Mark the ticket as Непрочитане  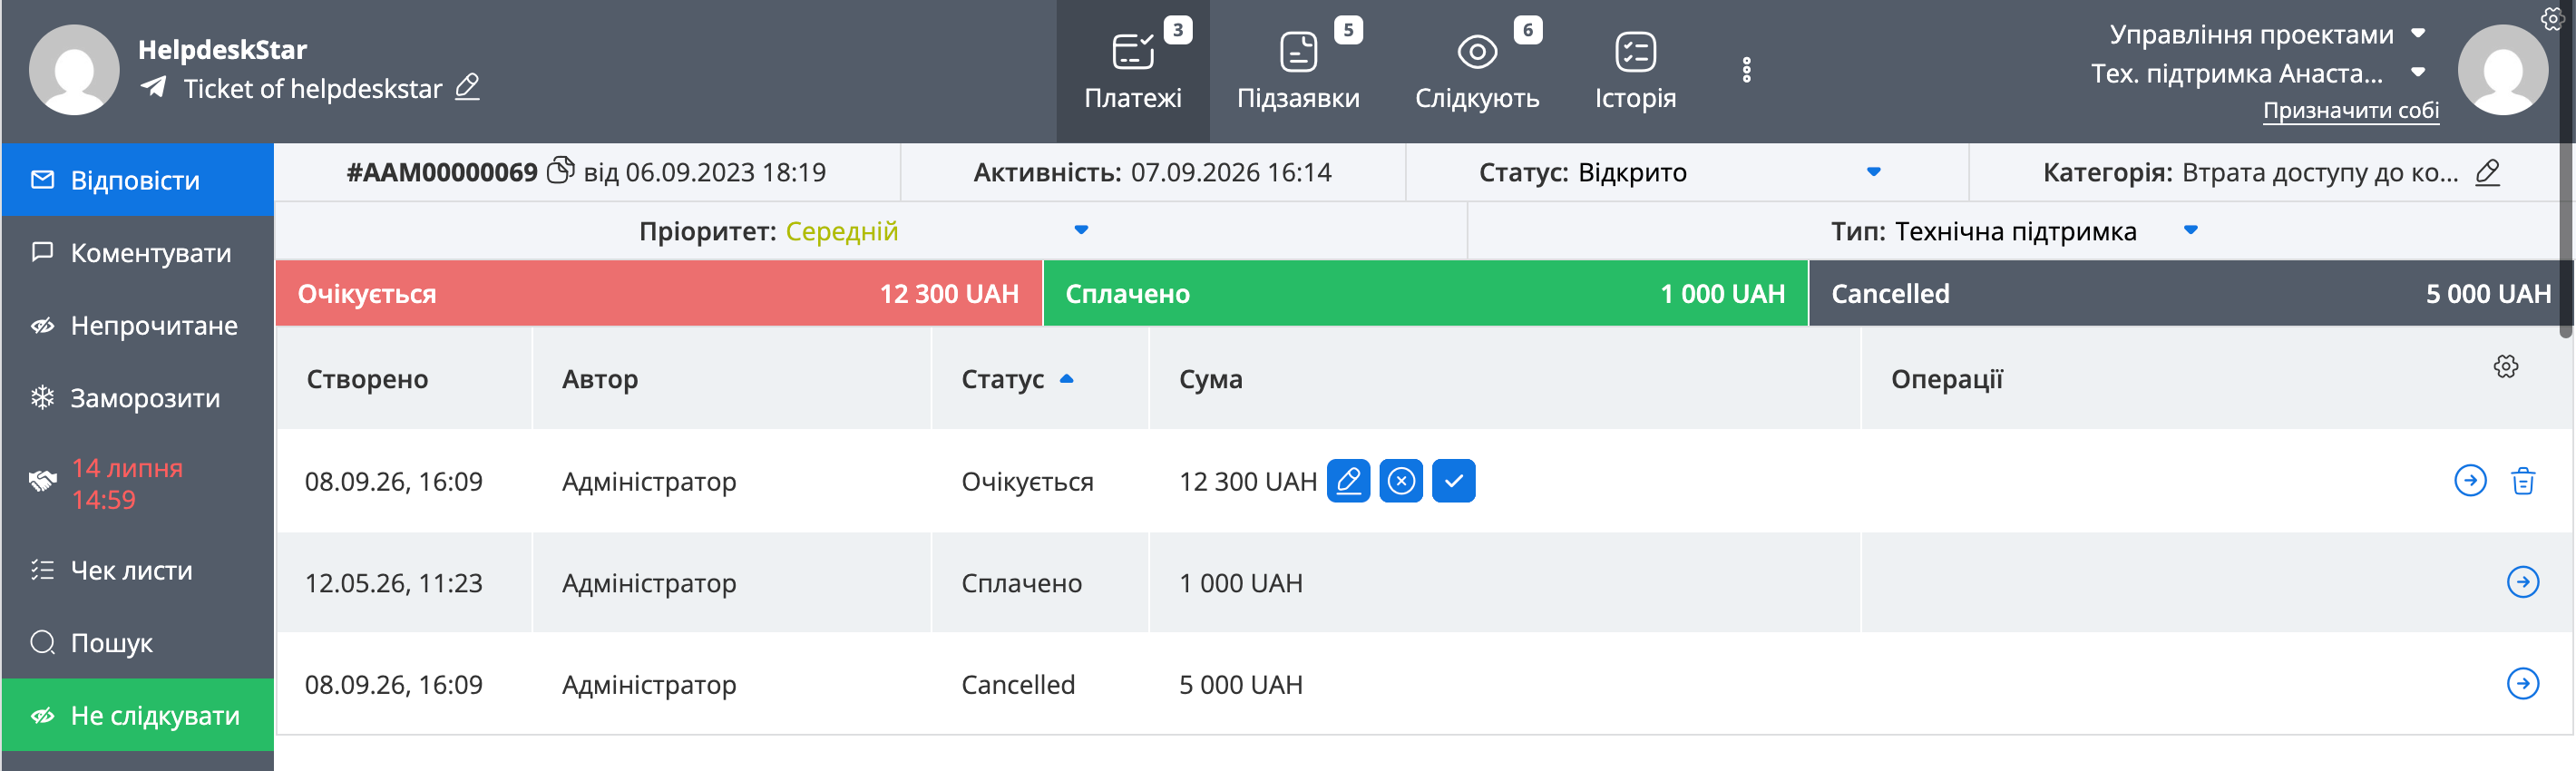point(138,325)
